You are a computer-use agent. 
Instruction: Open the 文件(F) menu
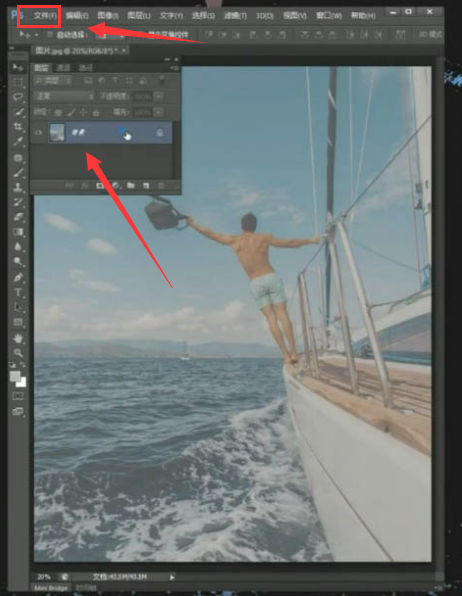44,16
